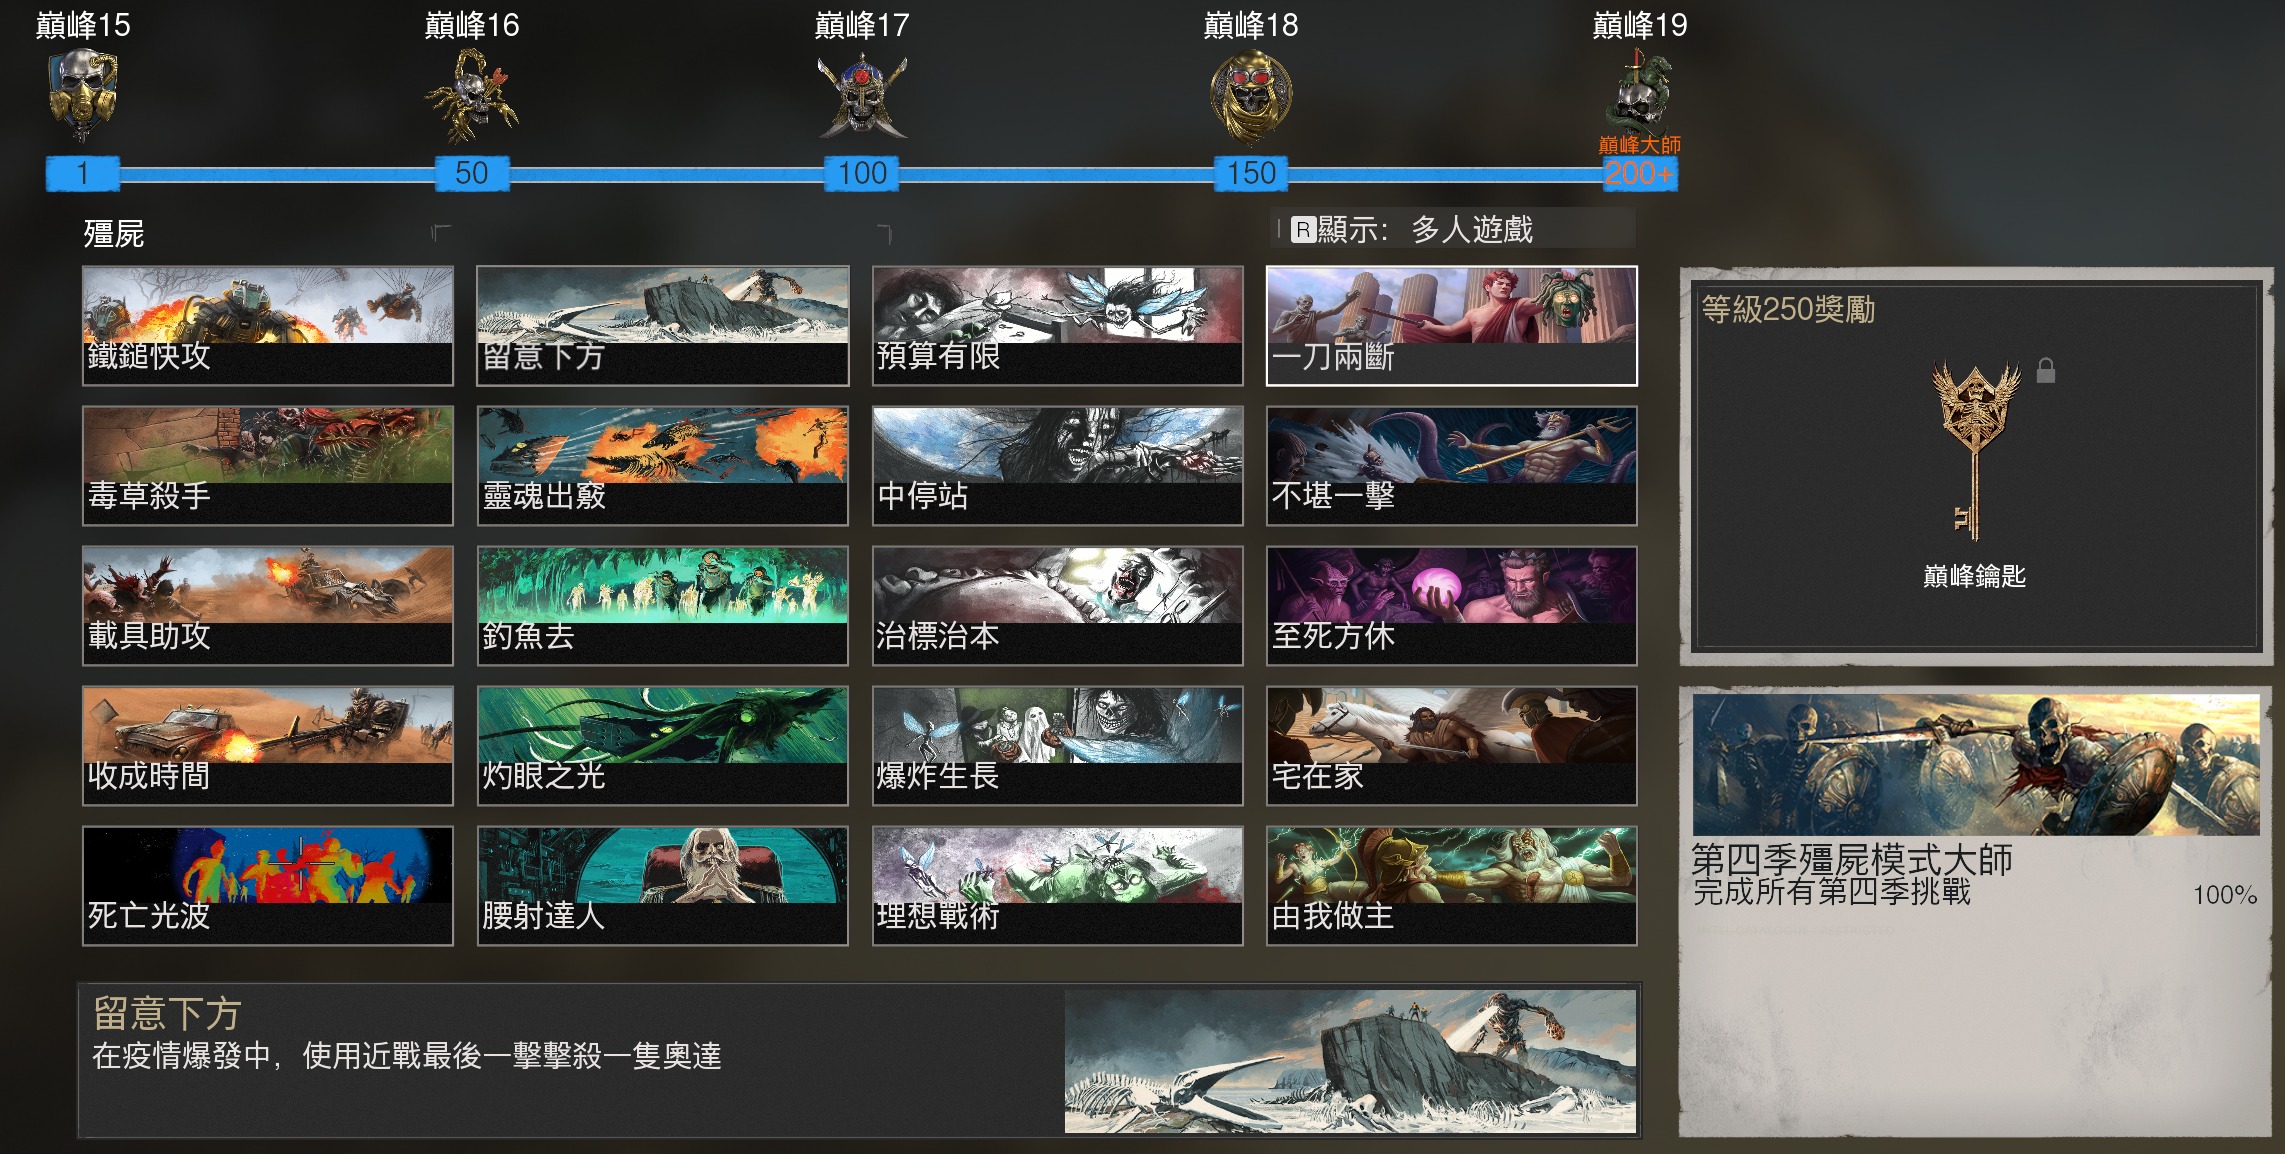Click the 巔峰鑰匙 reward label
Screen dimensions: 2285x1154
pos(1974,575)
